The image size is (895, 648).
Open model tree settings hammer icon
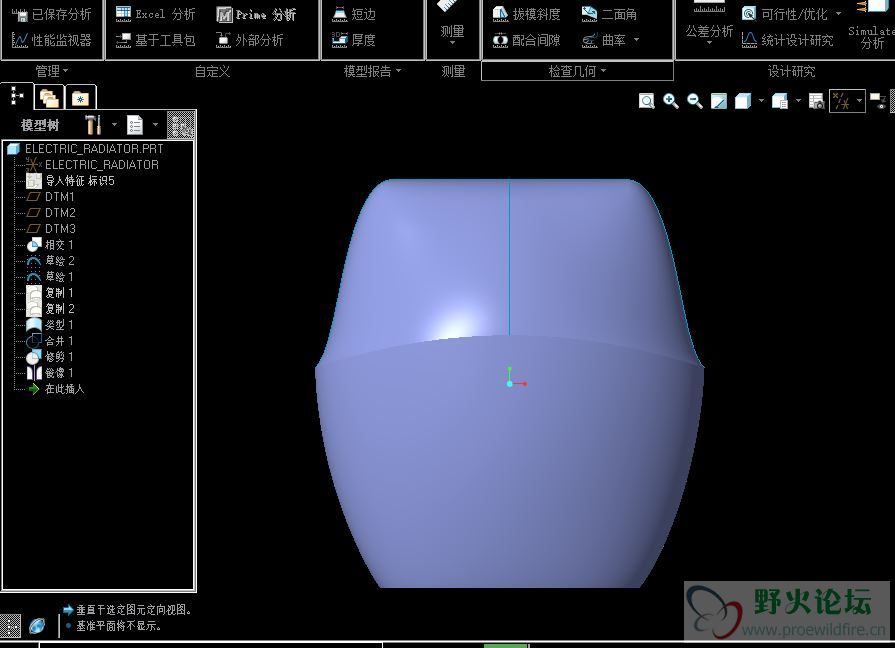tap(93, 124)
